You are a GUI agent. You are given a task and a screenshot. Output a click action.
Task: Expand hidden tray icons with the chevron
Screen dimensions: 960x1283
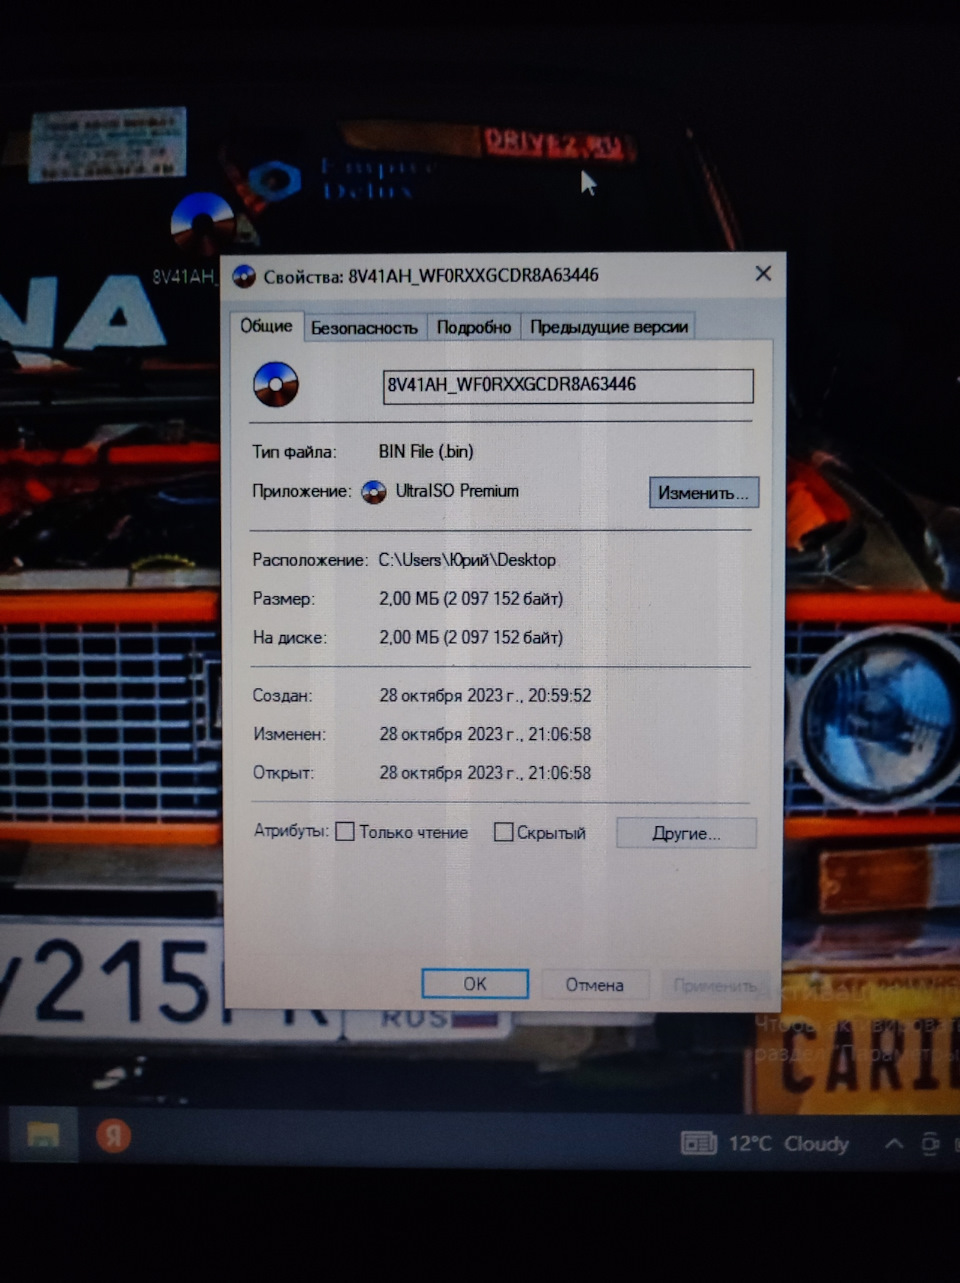894,1143
